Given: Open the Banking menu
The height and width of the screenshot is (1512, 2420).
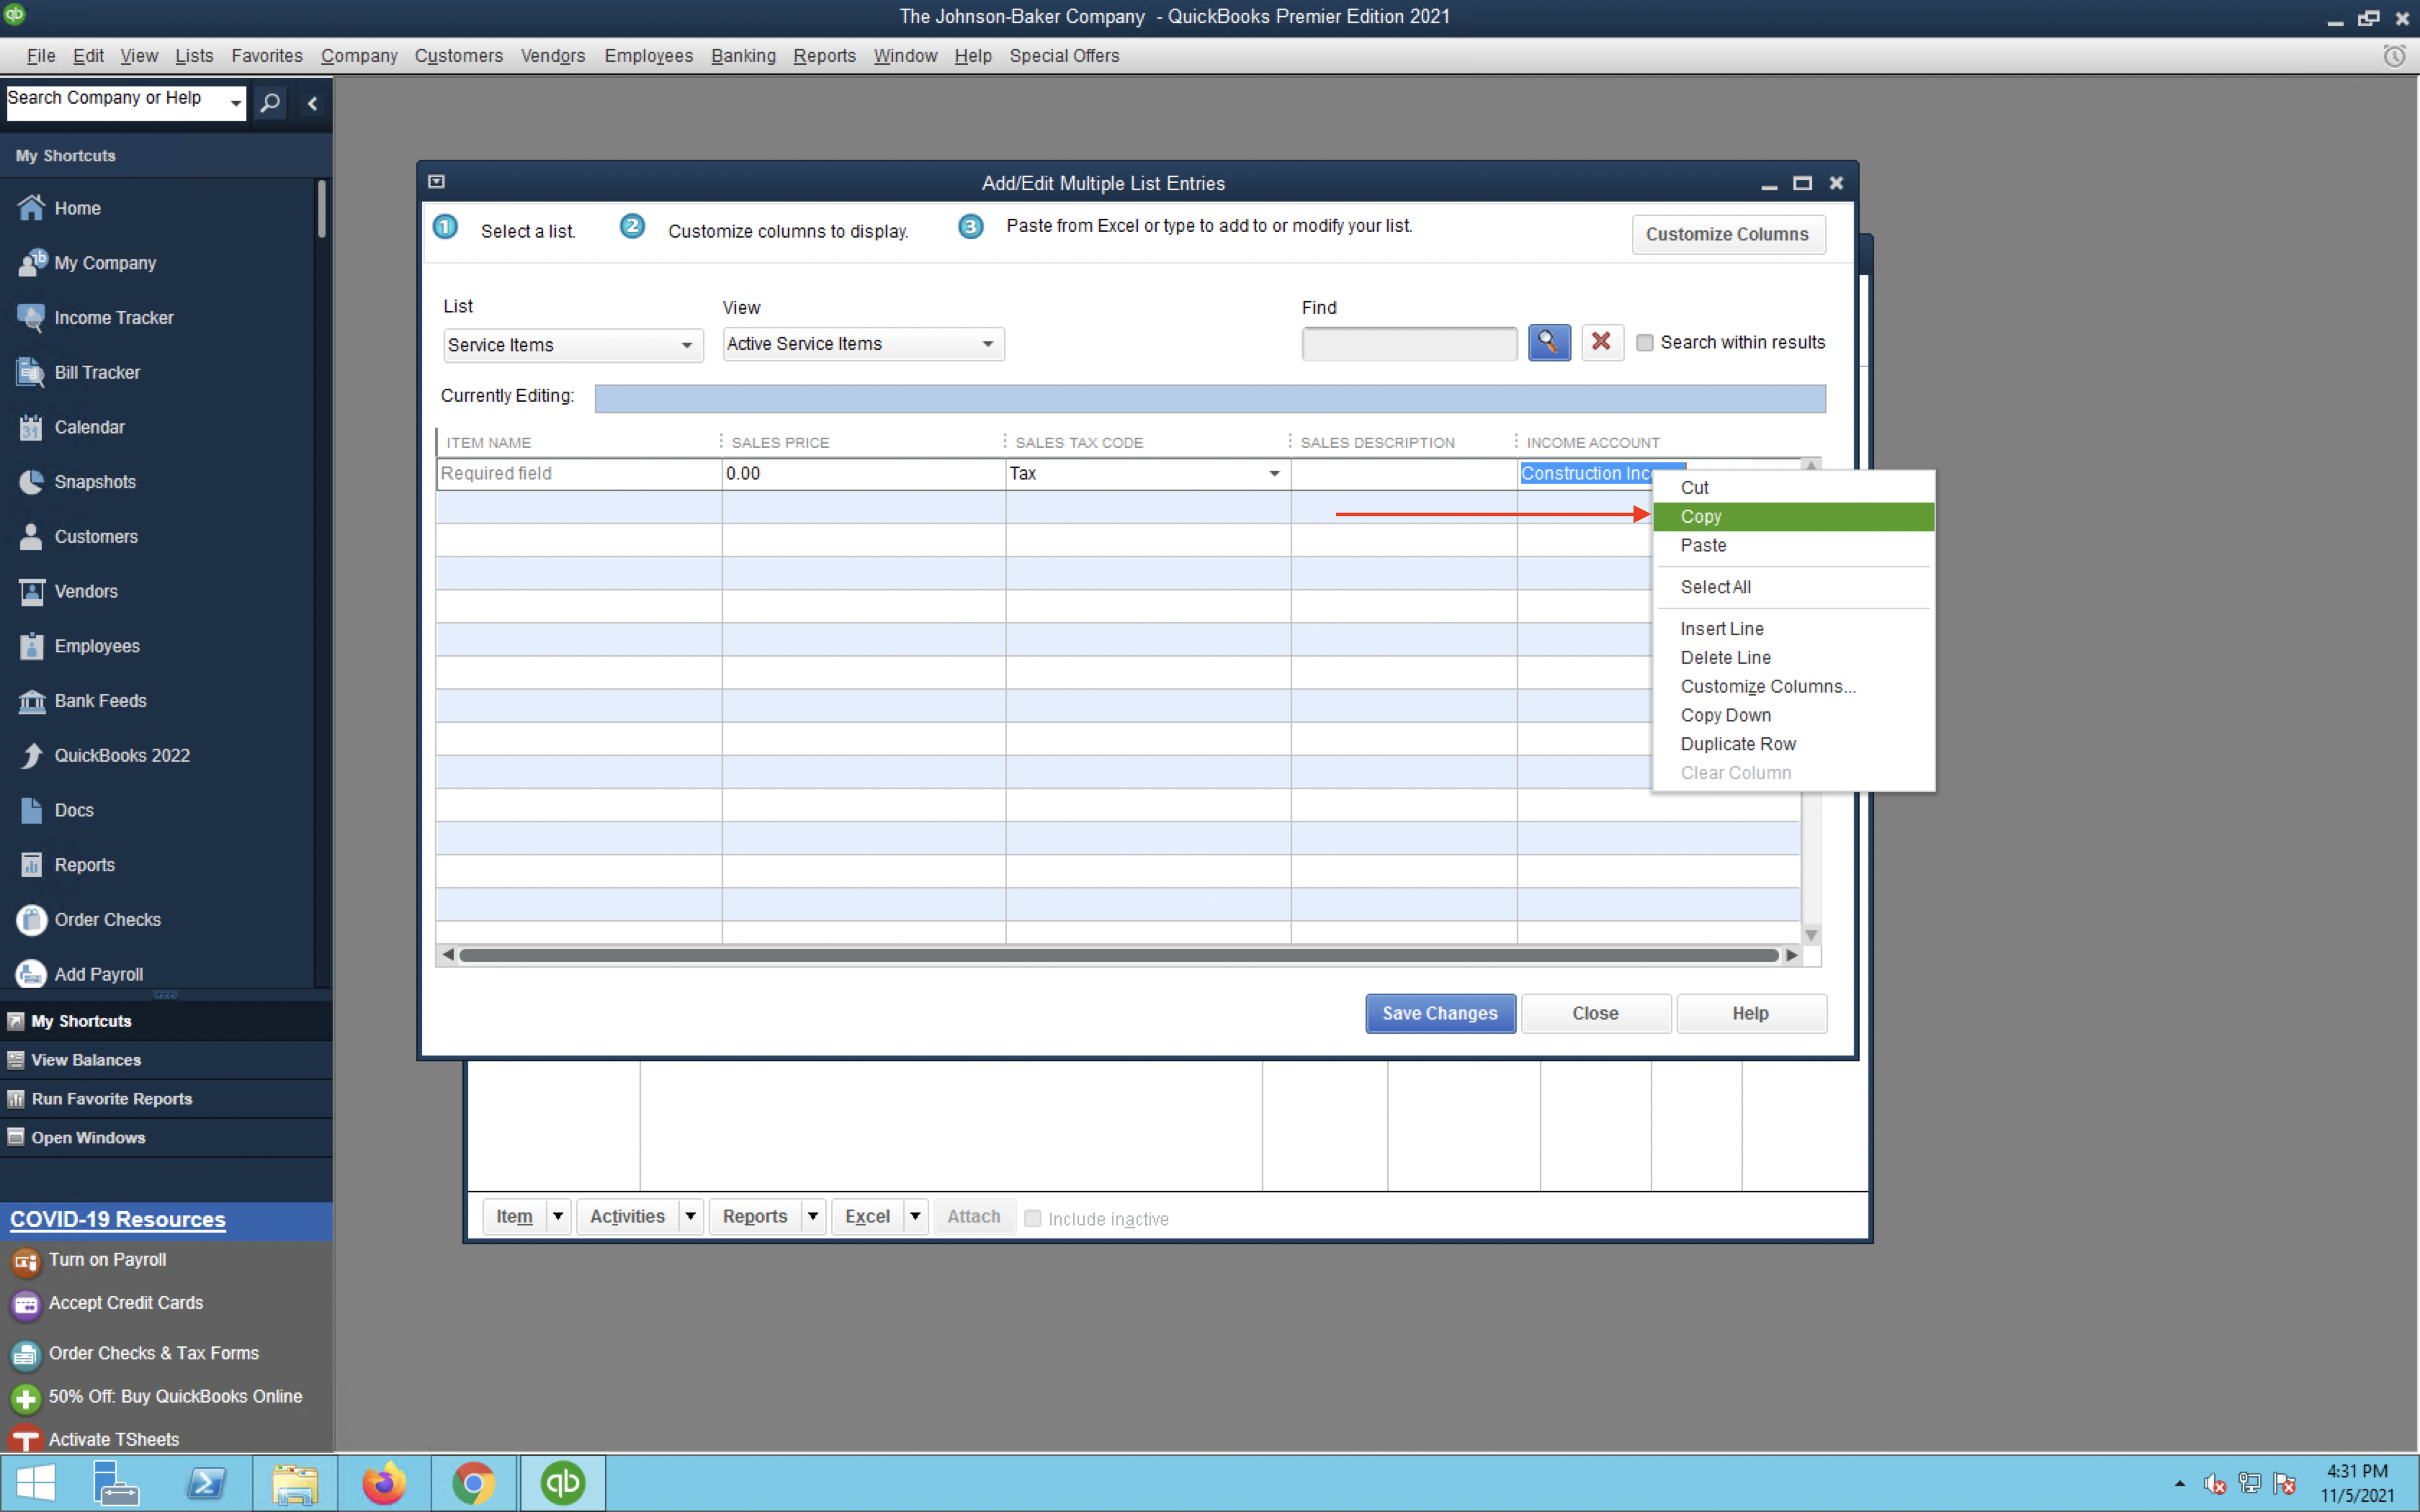Looking at the screenshot, I should [743, 56].
